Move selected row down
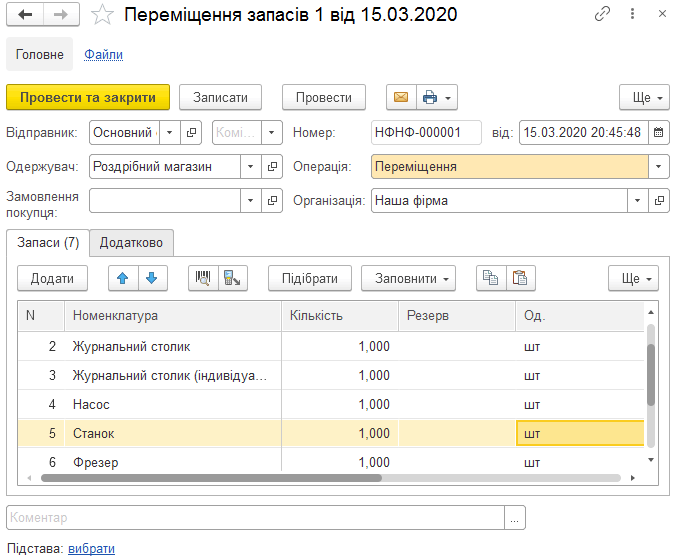This screenshot has width=674, height=560. tap(152, 278)
